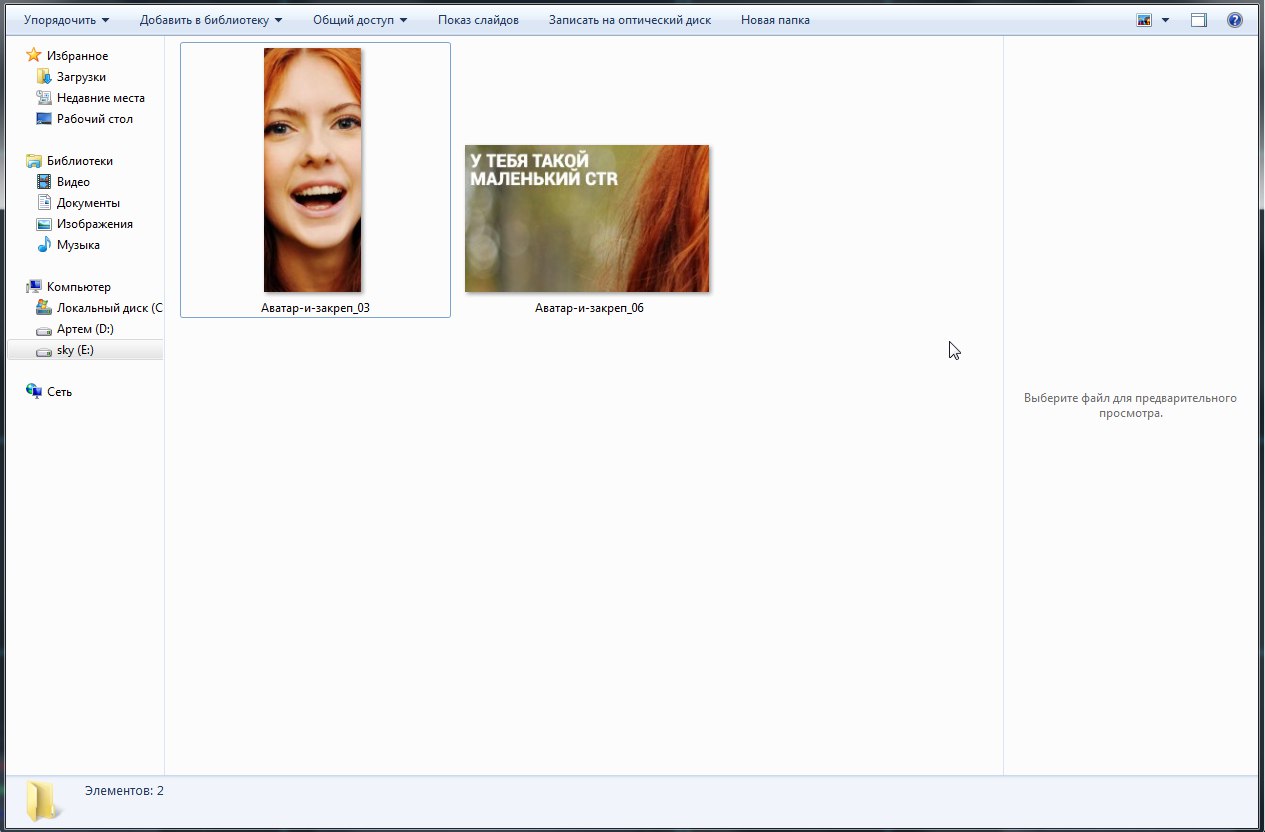The height and width of the screenshot is (832, 1265).
Task: Click the Help question mark icon
Action: click(1235, 20)
